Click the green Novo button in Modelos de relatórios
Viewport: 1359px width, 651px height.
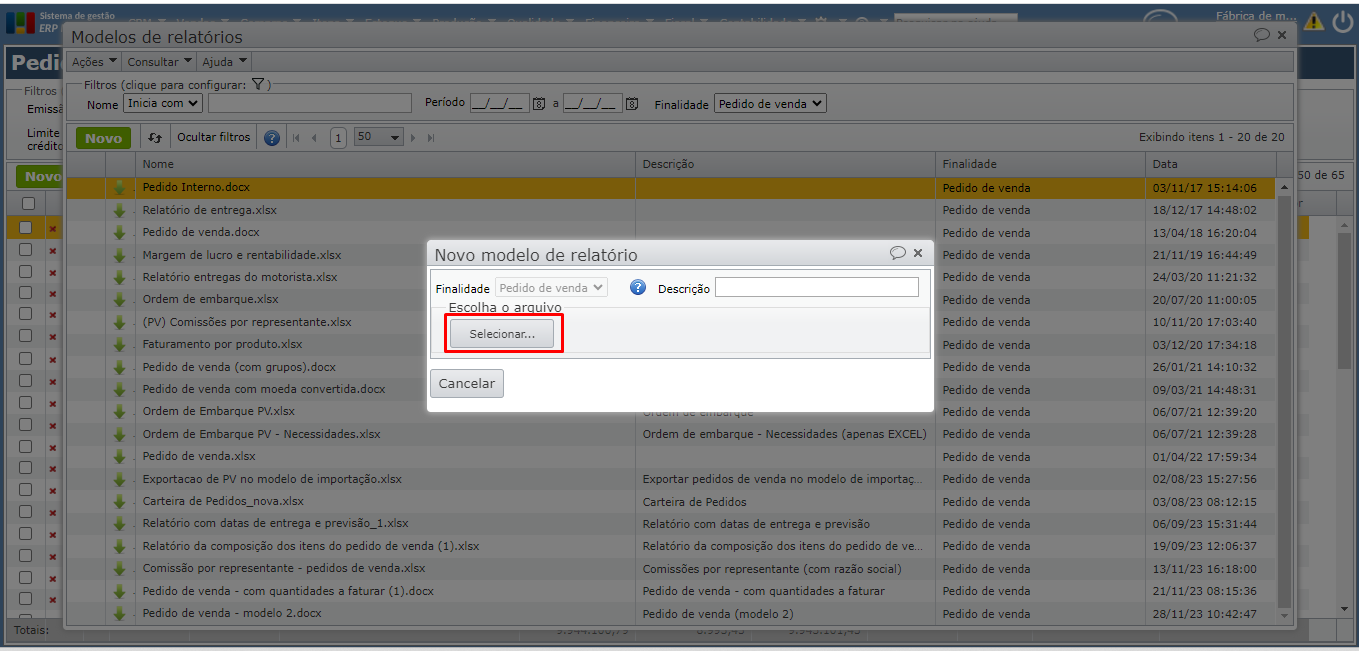(x=103, y=138)
